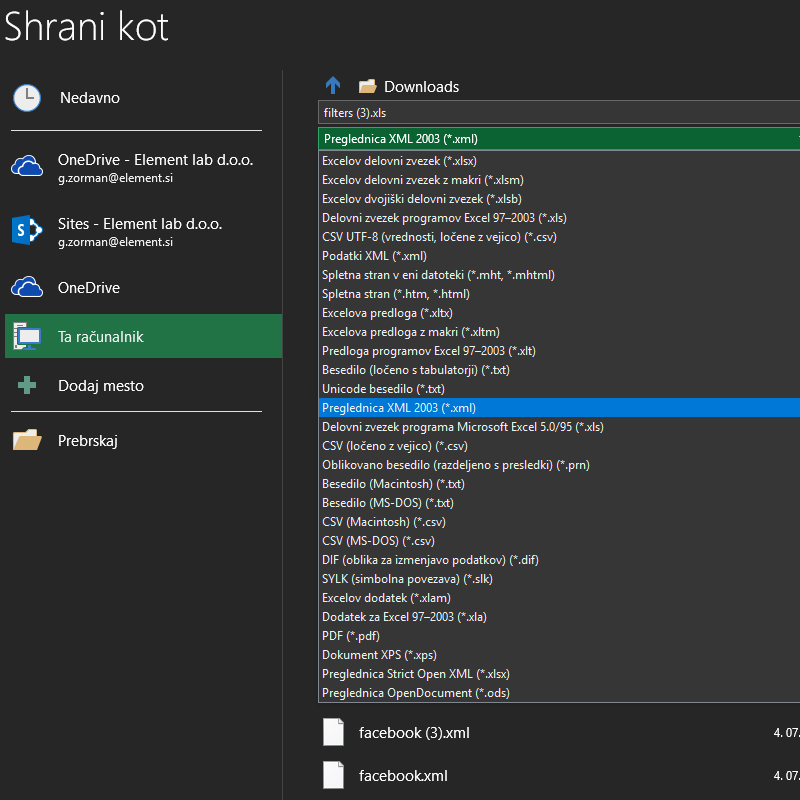Select Preglednica Strict Open XML (*.xlsx)
The width and height of the screenshot is (800, 800).
point(559,674)
